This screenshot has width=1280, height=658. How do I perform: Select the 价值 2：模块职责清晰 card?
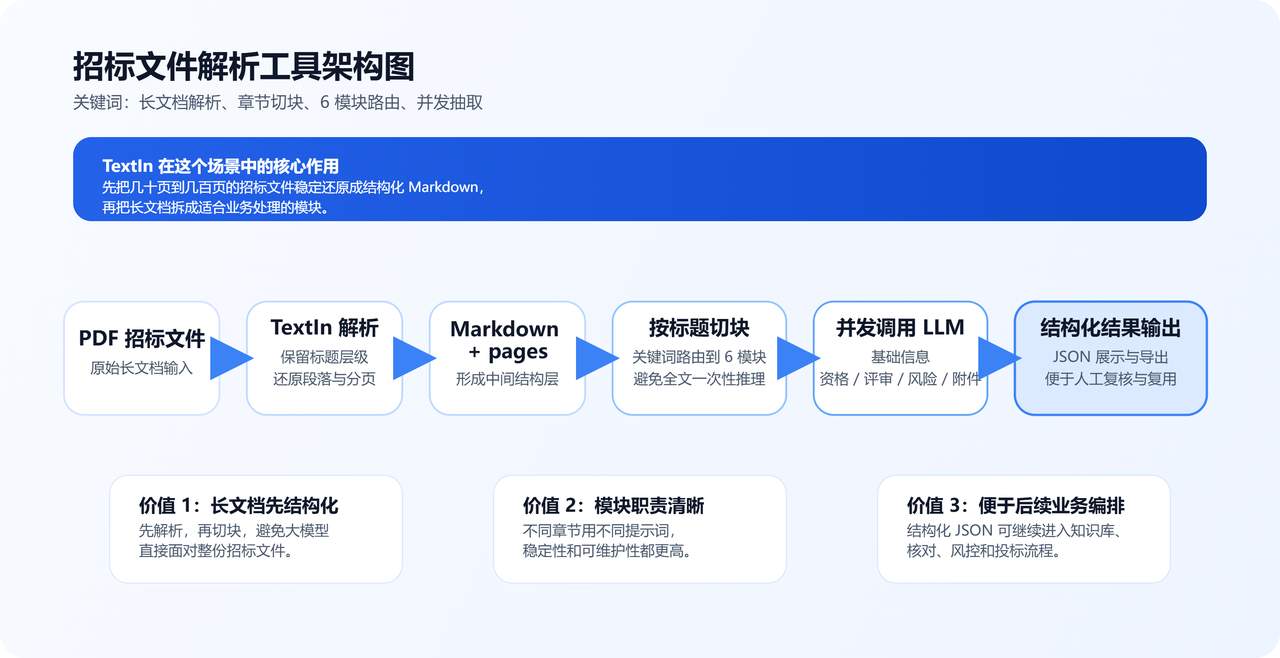click(639, 528)
